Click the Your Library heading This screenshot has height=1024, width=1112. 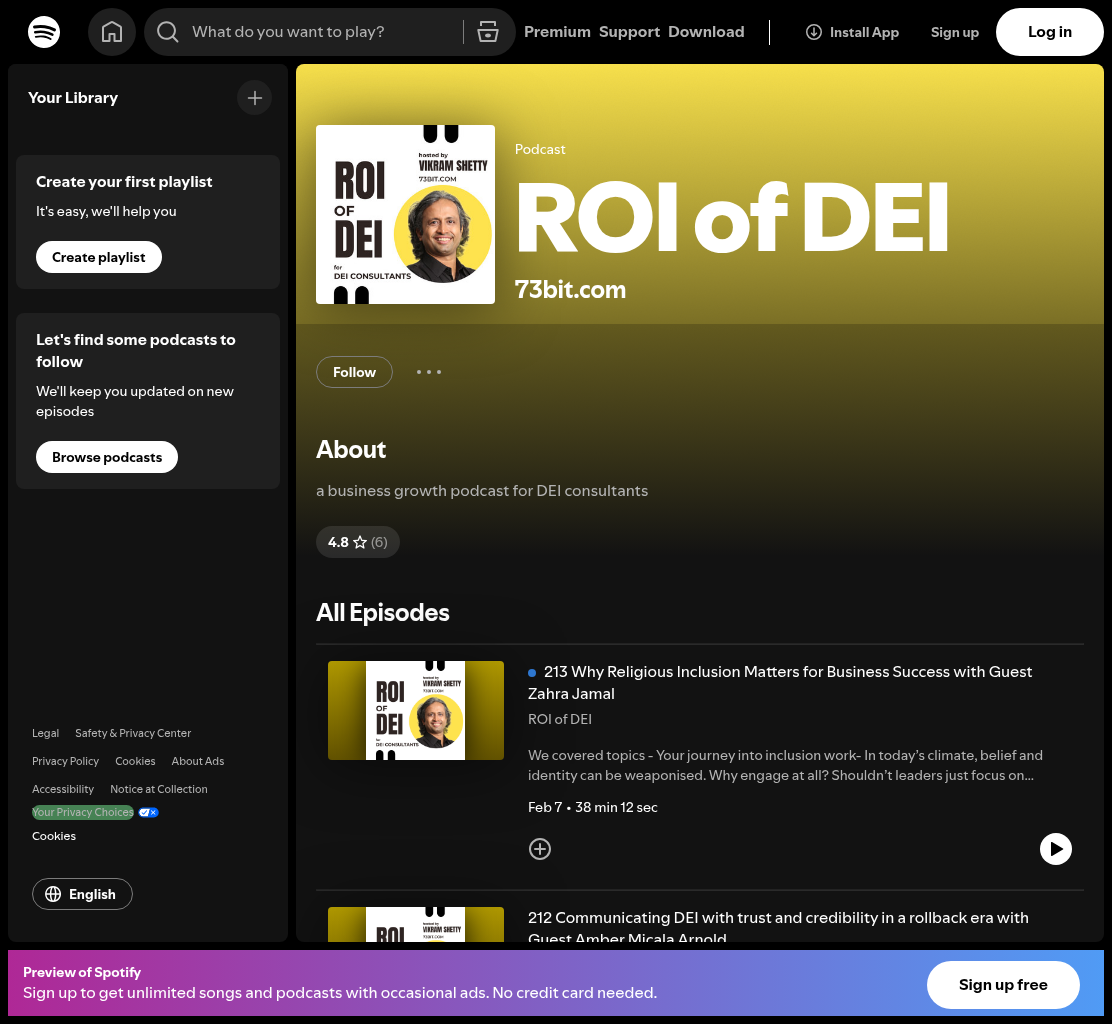73,98
